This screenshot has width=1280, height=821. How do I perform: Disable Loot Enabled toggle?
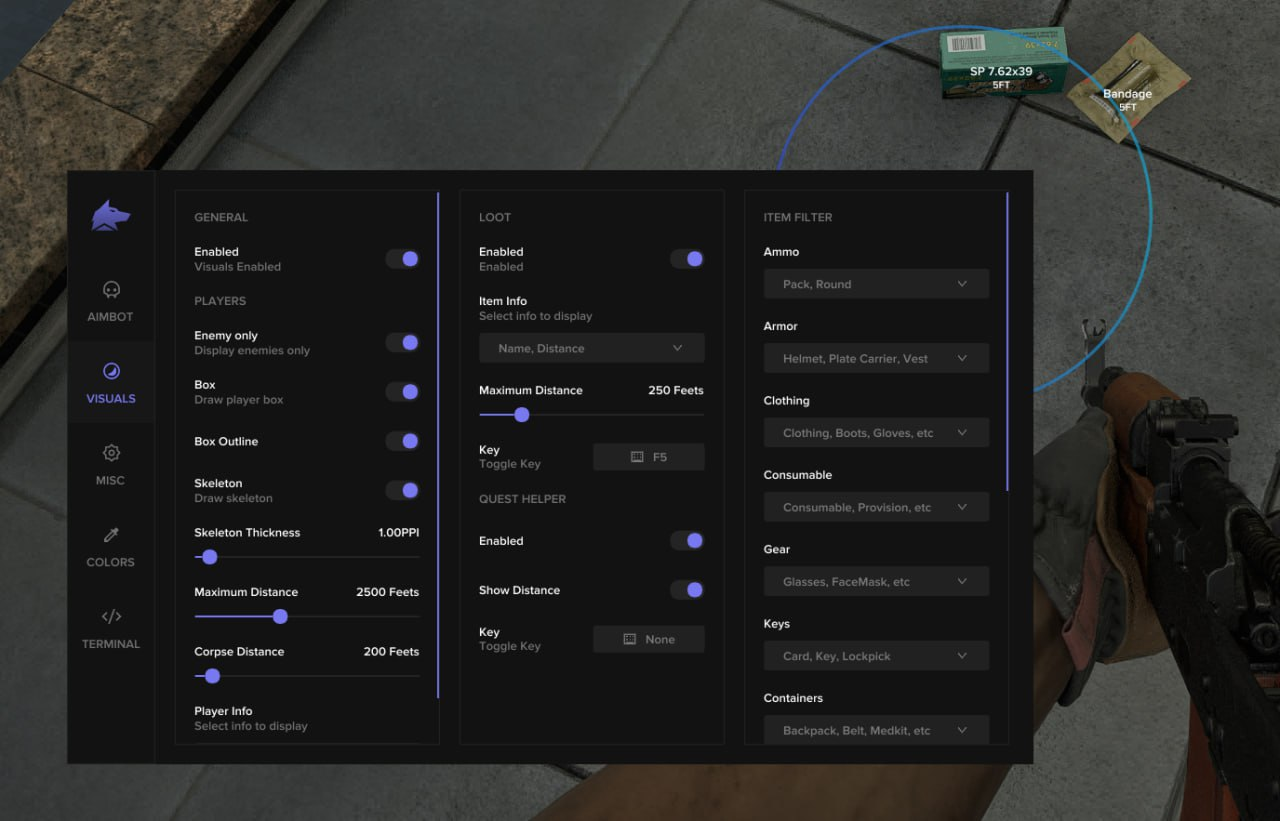point(687,259)
